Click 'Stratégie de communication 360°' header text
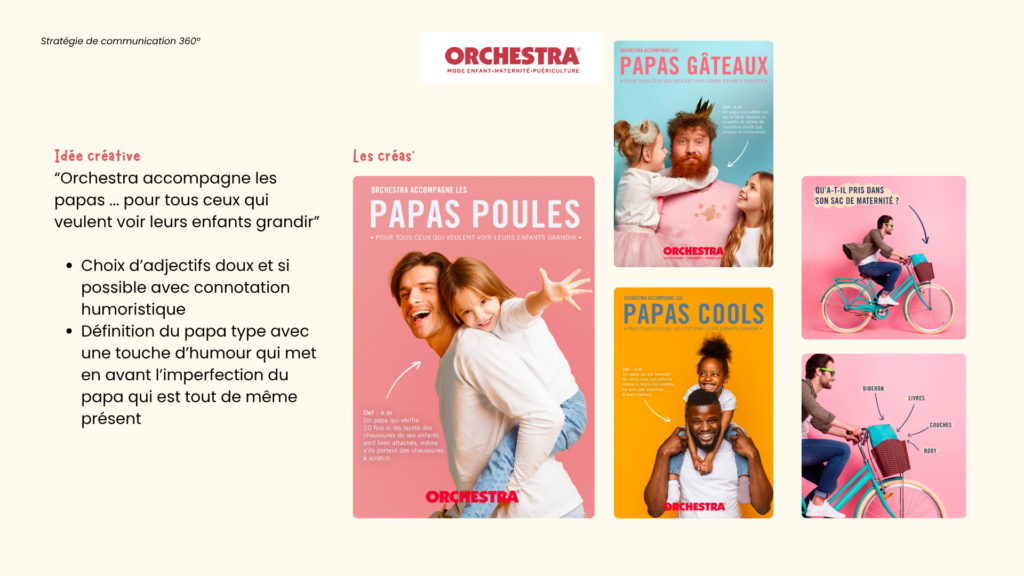The height and width of the screenshot is (576, 1024). coord(120,40)
